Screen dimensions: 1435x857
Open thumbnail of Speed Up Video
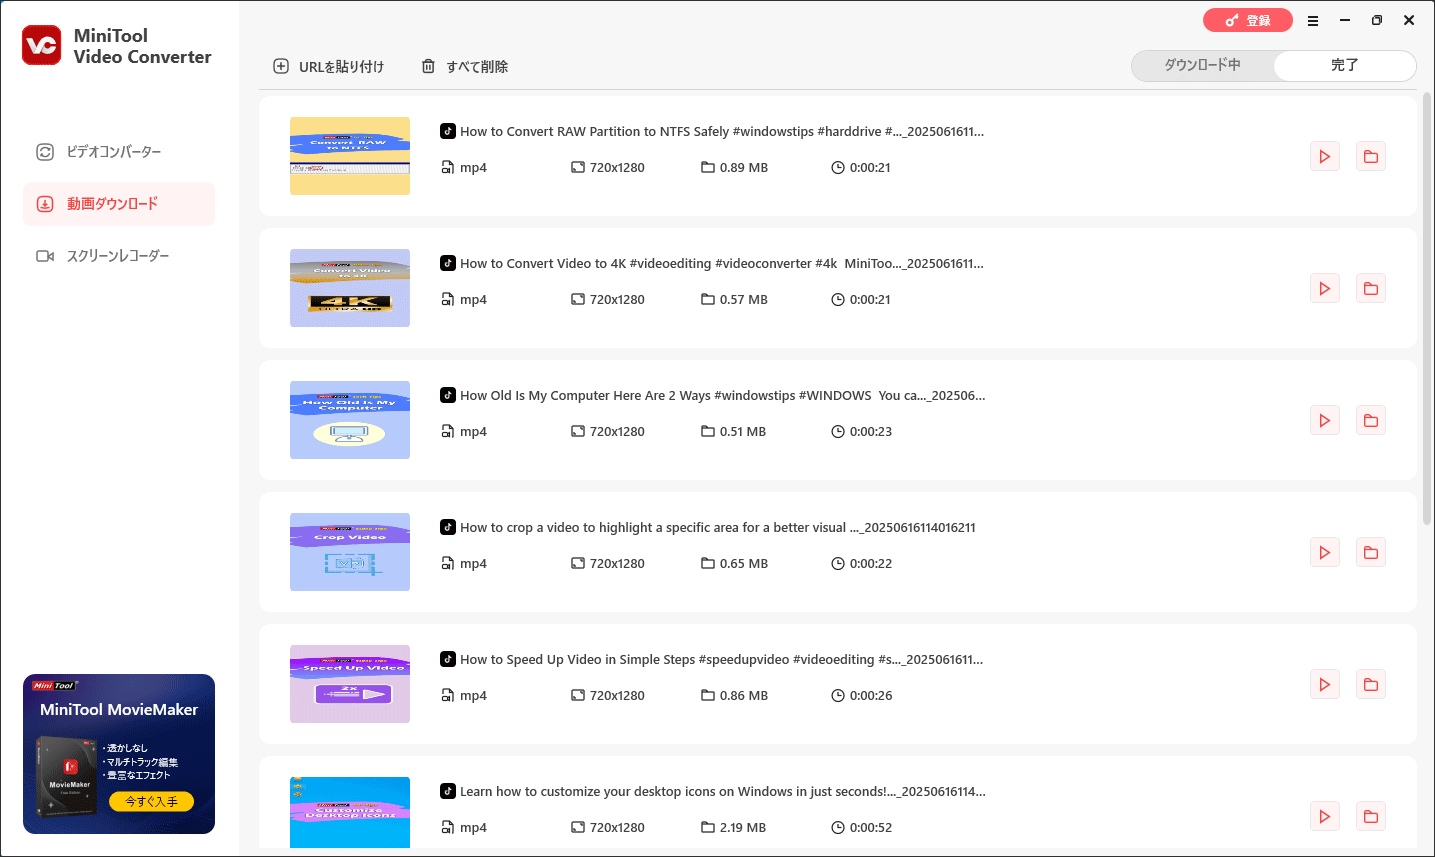tap(350, 684)
